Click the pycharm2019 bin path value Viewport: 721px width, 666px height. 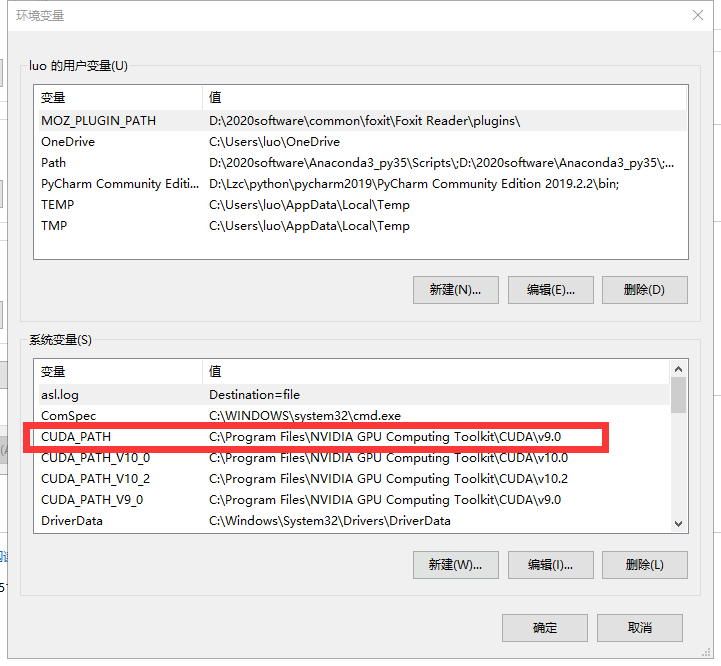414,184
